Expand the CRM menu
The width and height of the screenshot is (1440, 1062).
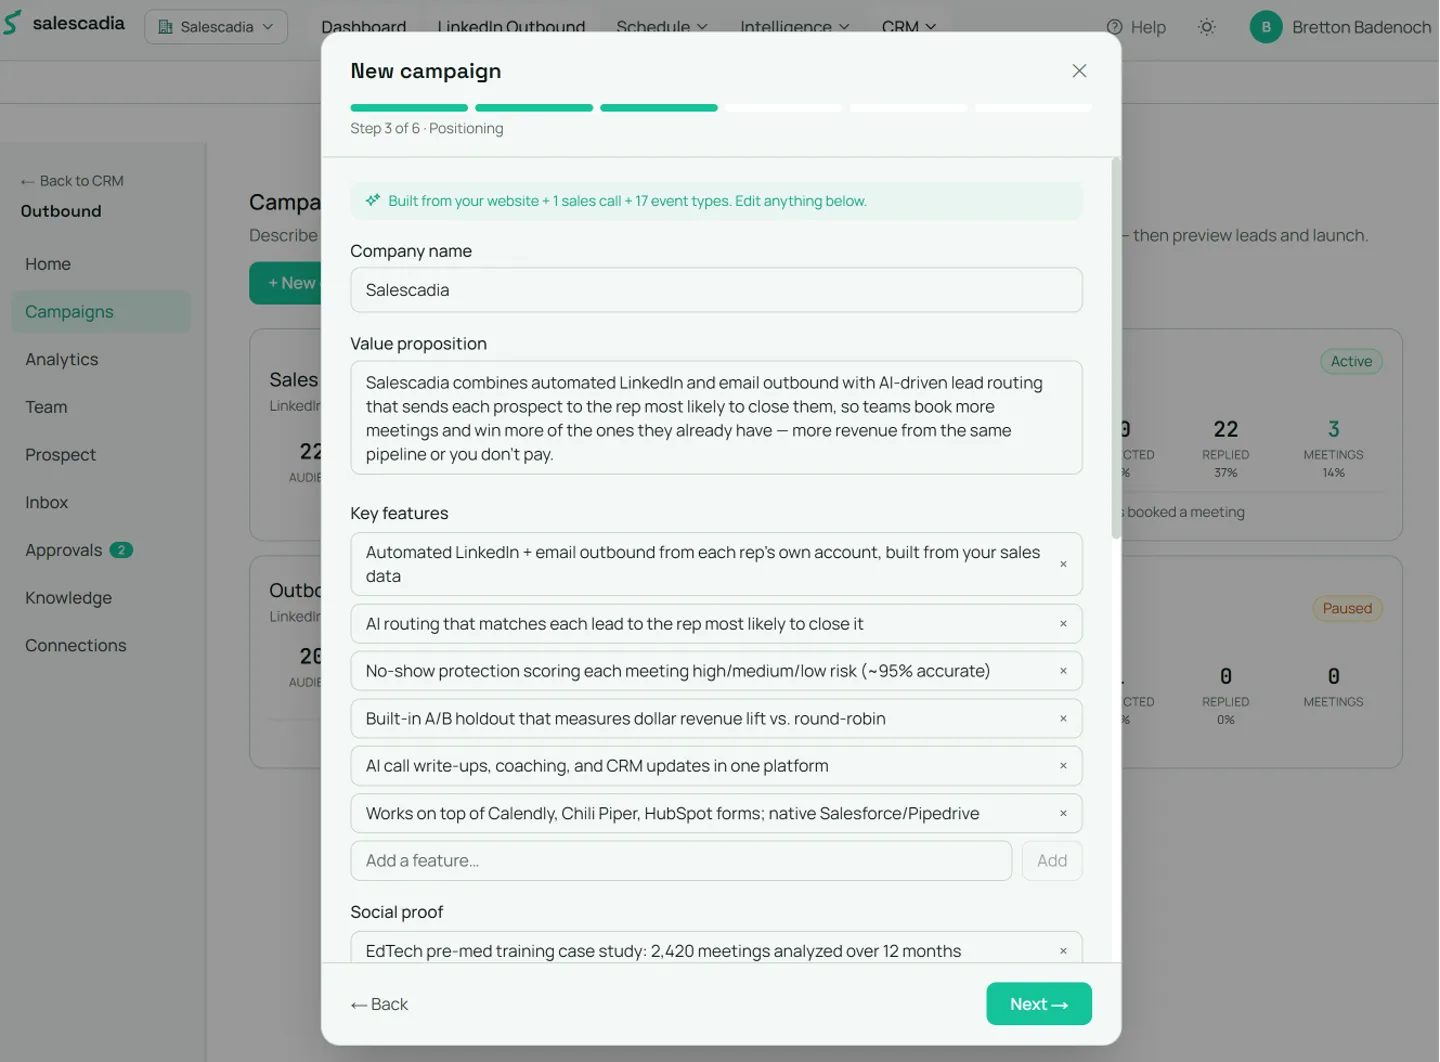tap(909, 27)
